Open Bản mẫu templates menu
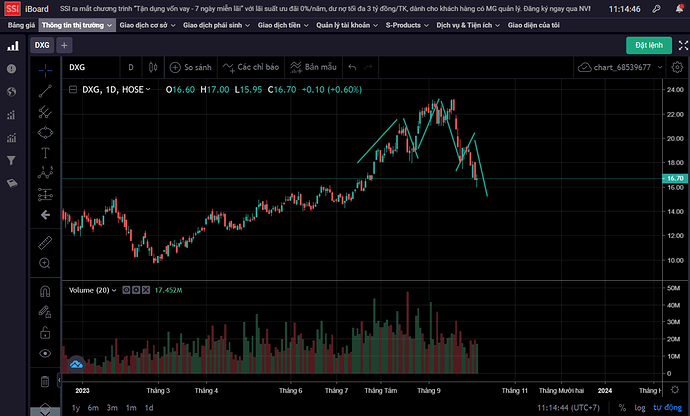The width and height of the screenshot is (690, 416). click(x=313, y=67)
